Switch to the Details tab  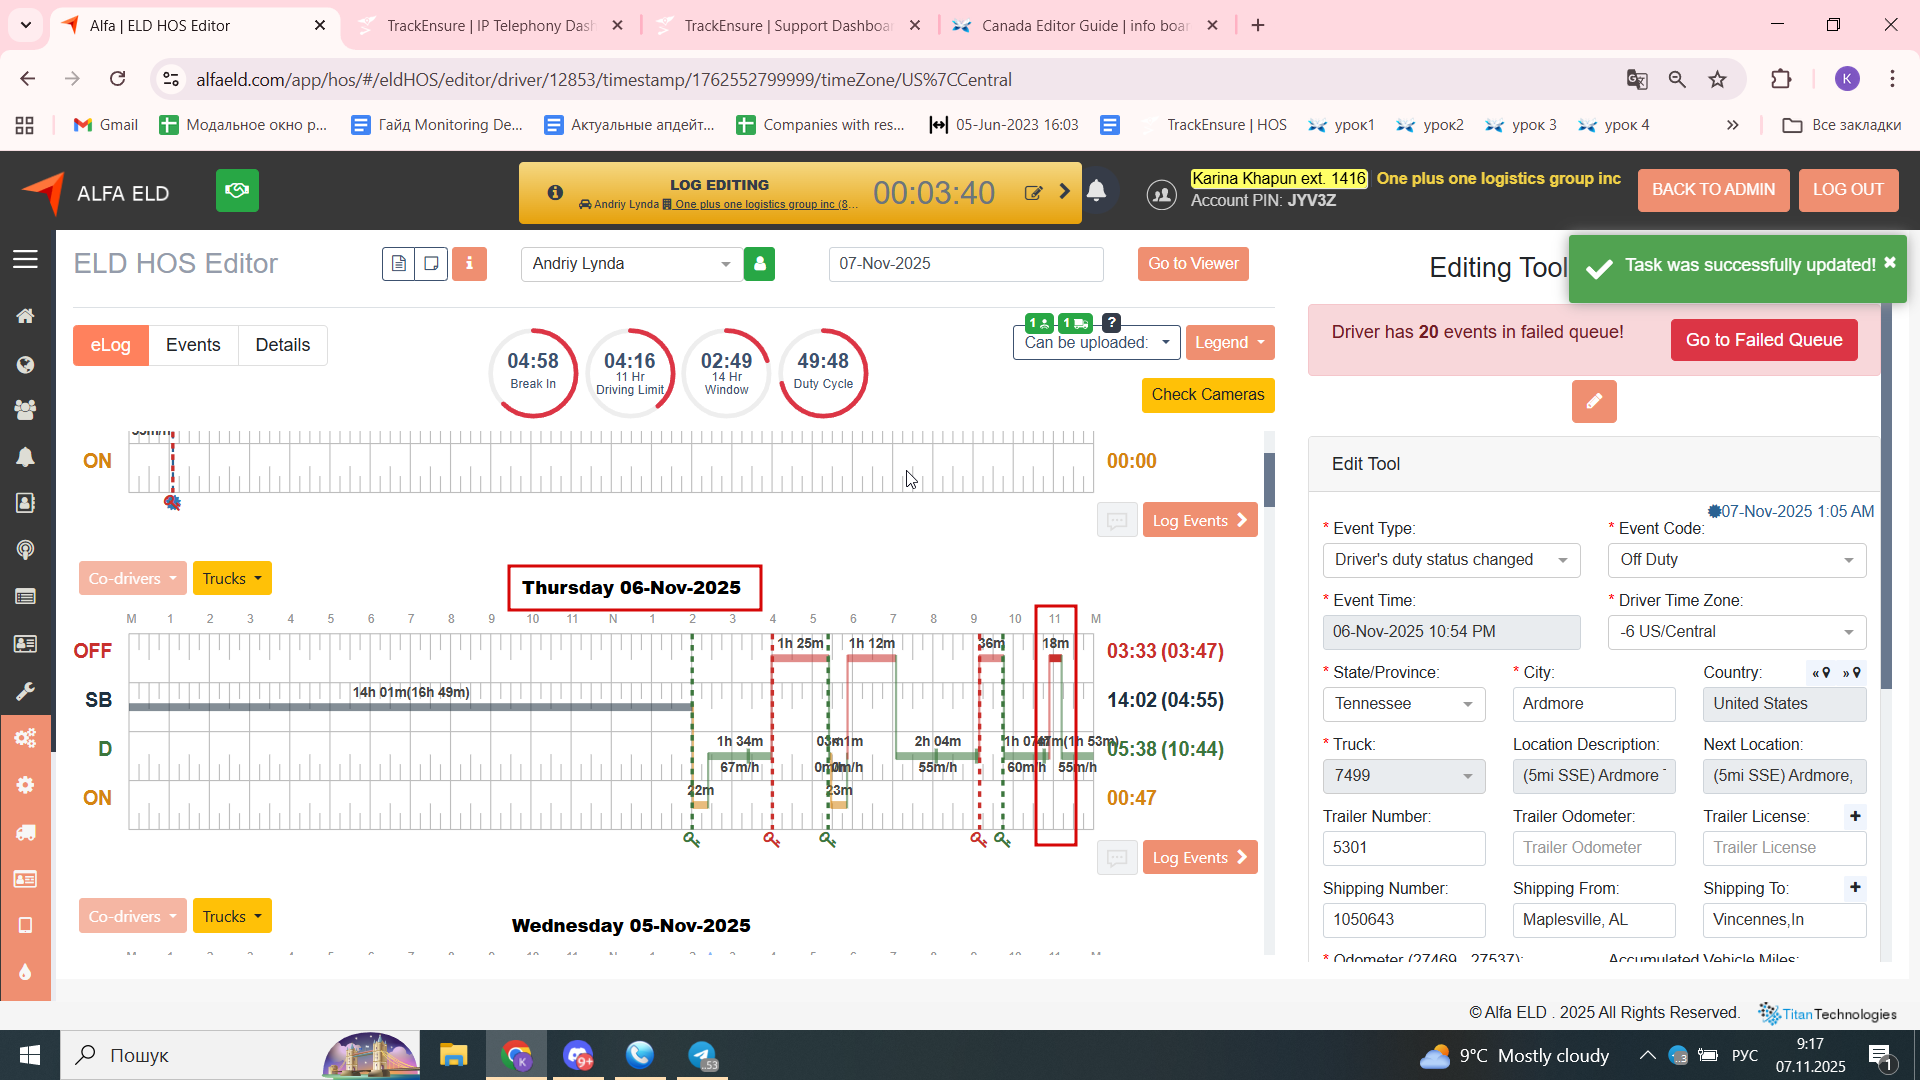click(282, 345)
